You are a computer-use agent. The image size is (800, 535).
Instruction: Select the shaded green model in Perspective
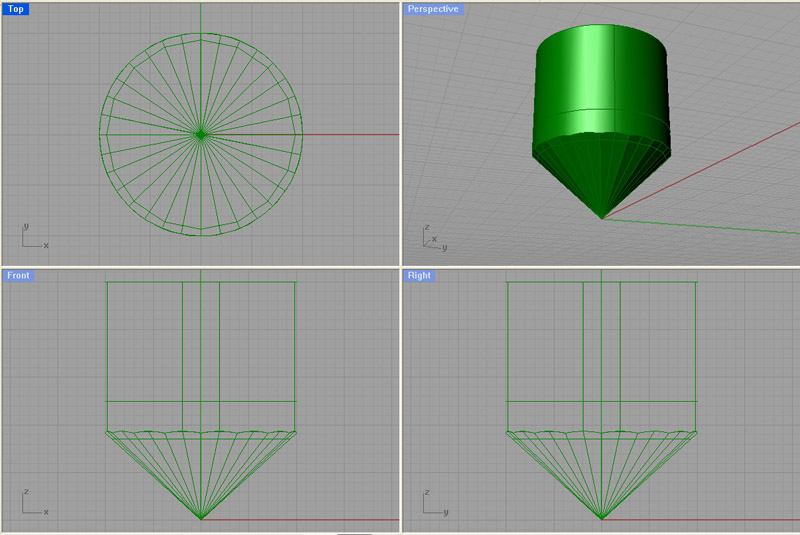601,121
